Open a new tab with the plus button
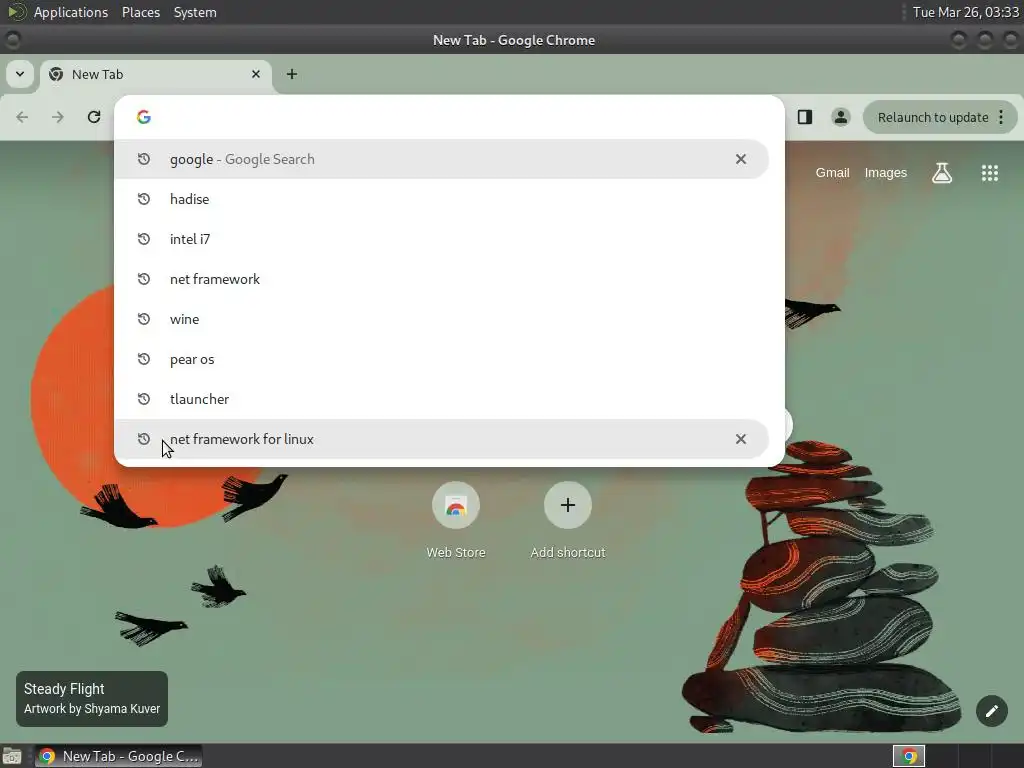This screenshot has height=768, width=1024. point(292,74)
